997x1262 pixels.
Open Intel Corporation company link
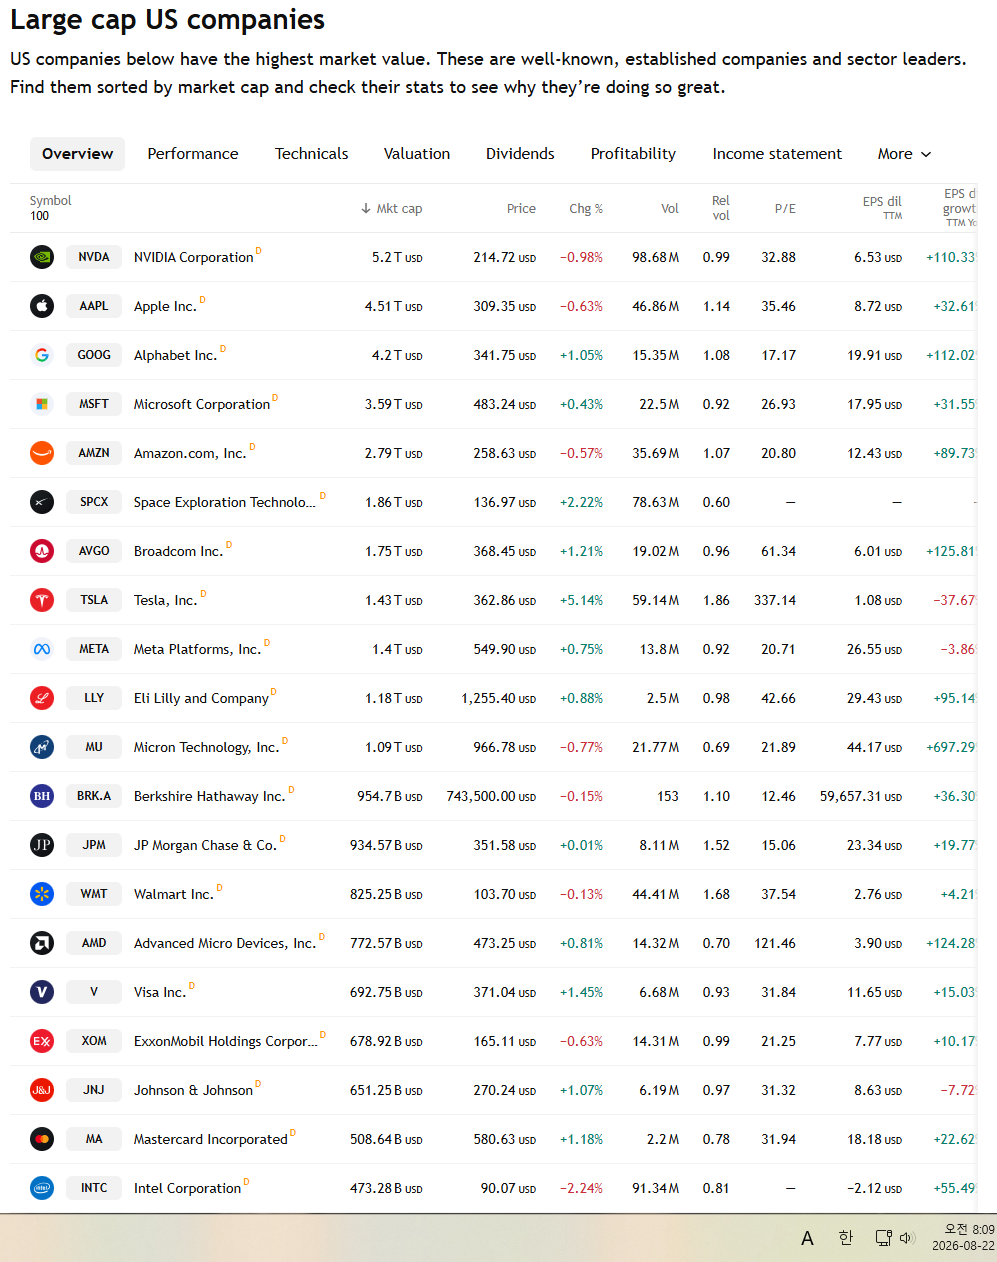click(x=188, y=1188)
